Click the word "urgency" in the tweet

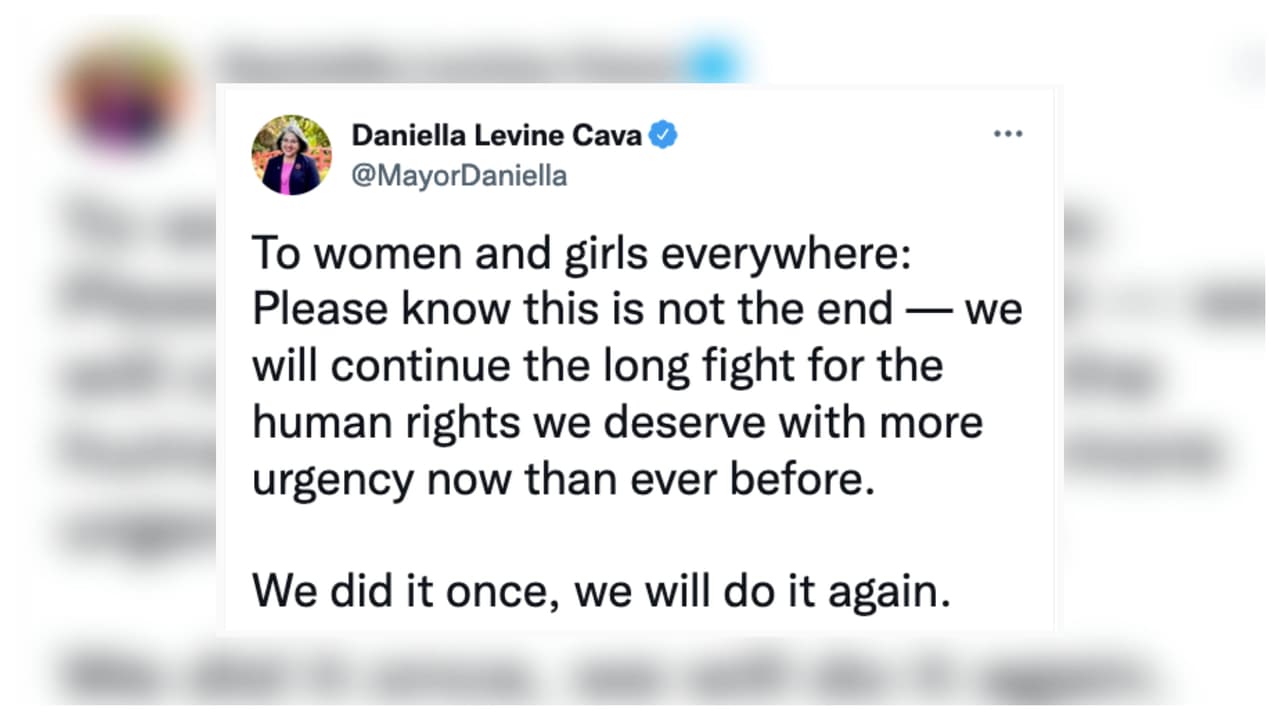click(x=332, y=479)
